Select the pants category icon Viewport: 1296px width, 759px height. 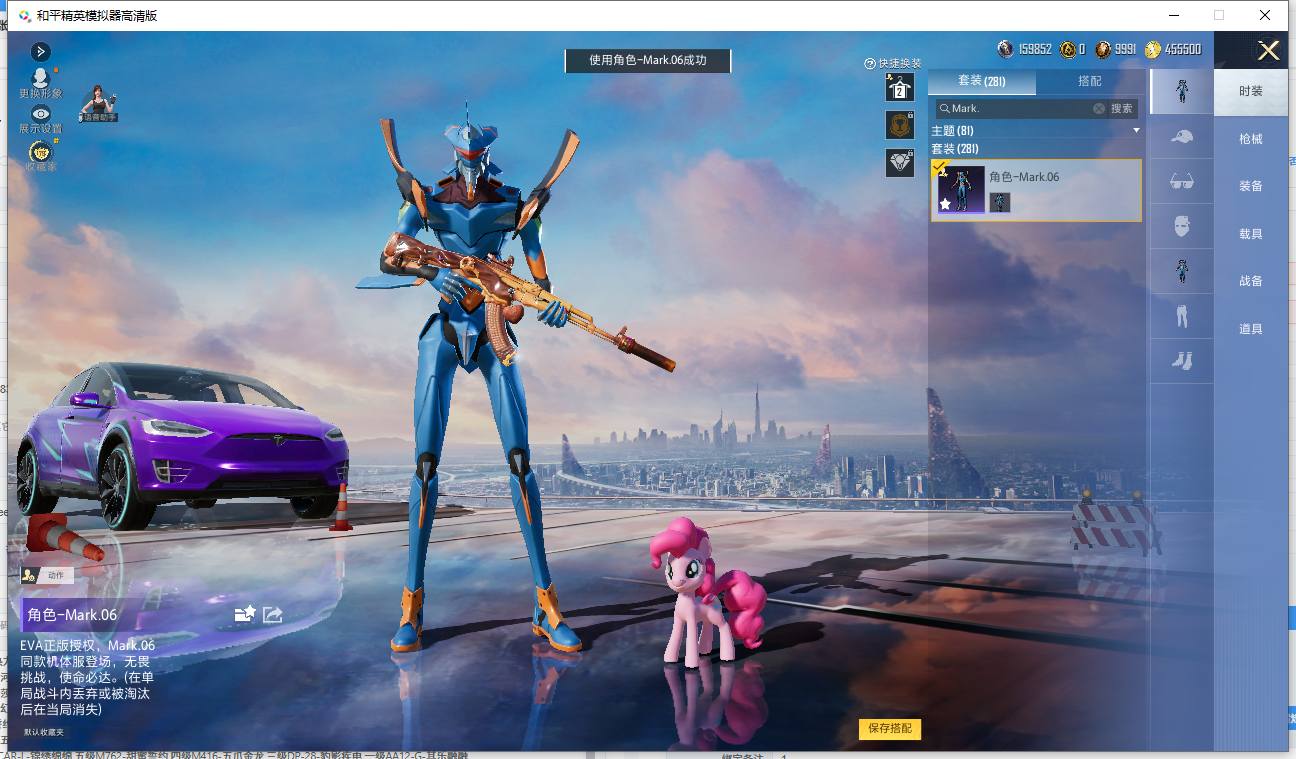(1181, 317)
